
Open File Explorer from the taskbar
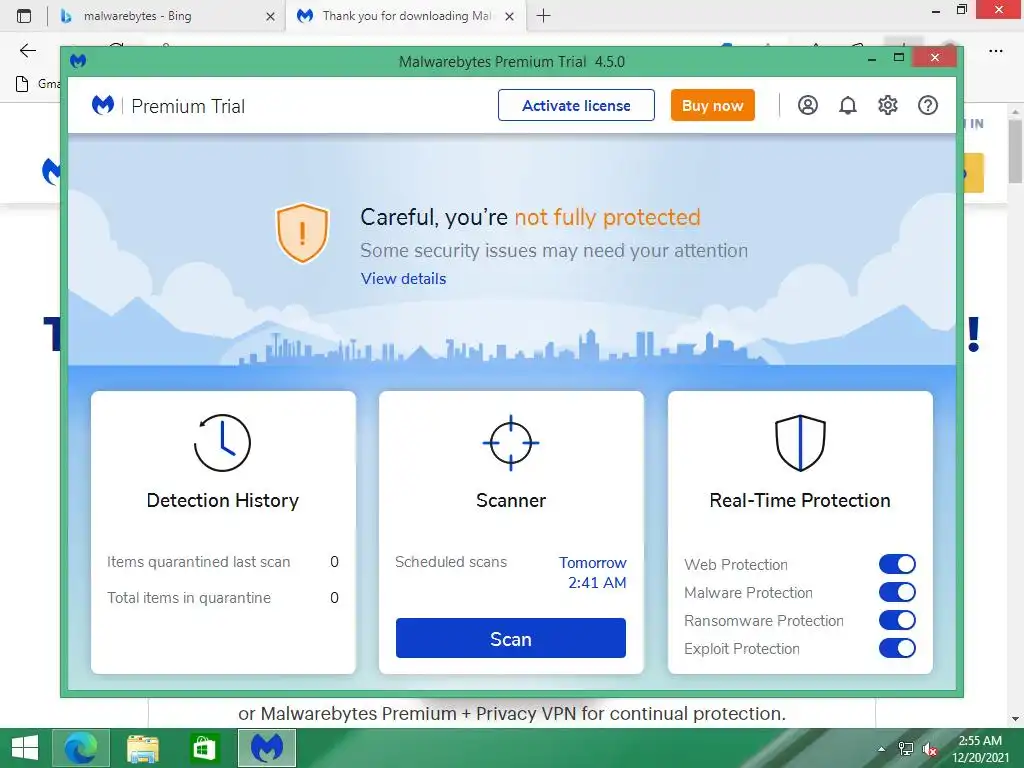click(x=142, y=748)
